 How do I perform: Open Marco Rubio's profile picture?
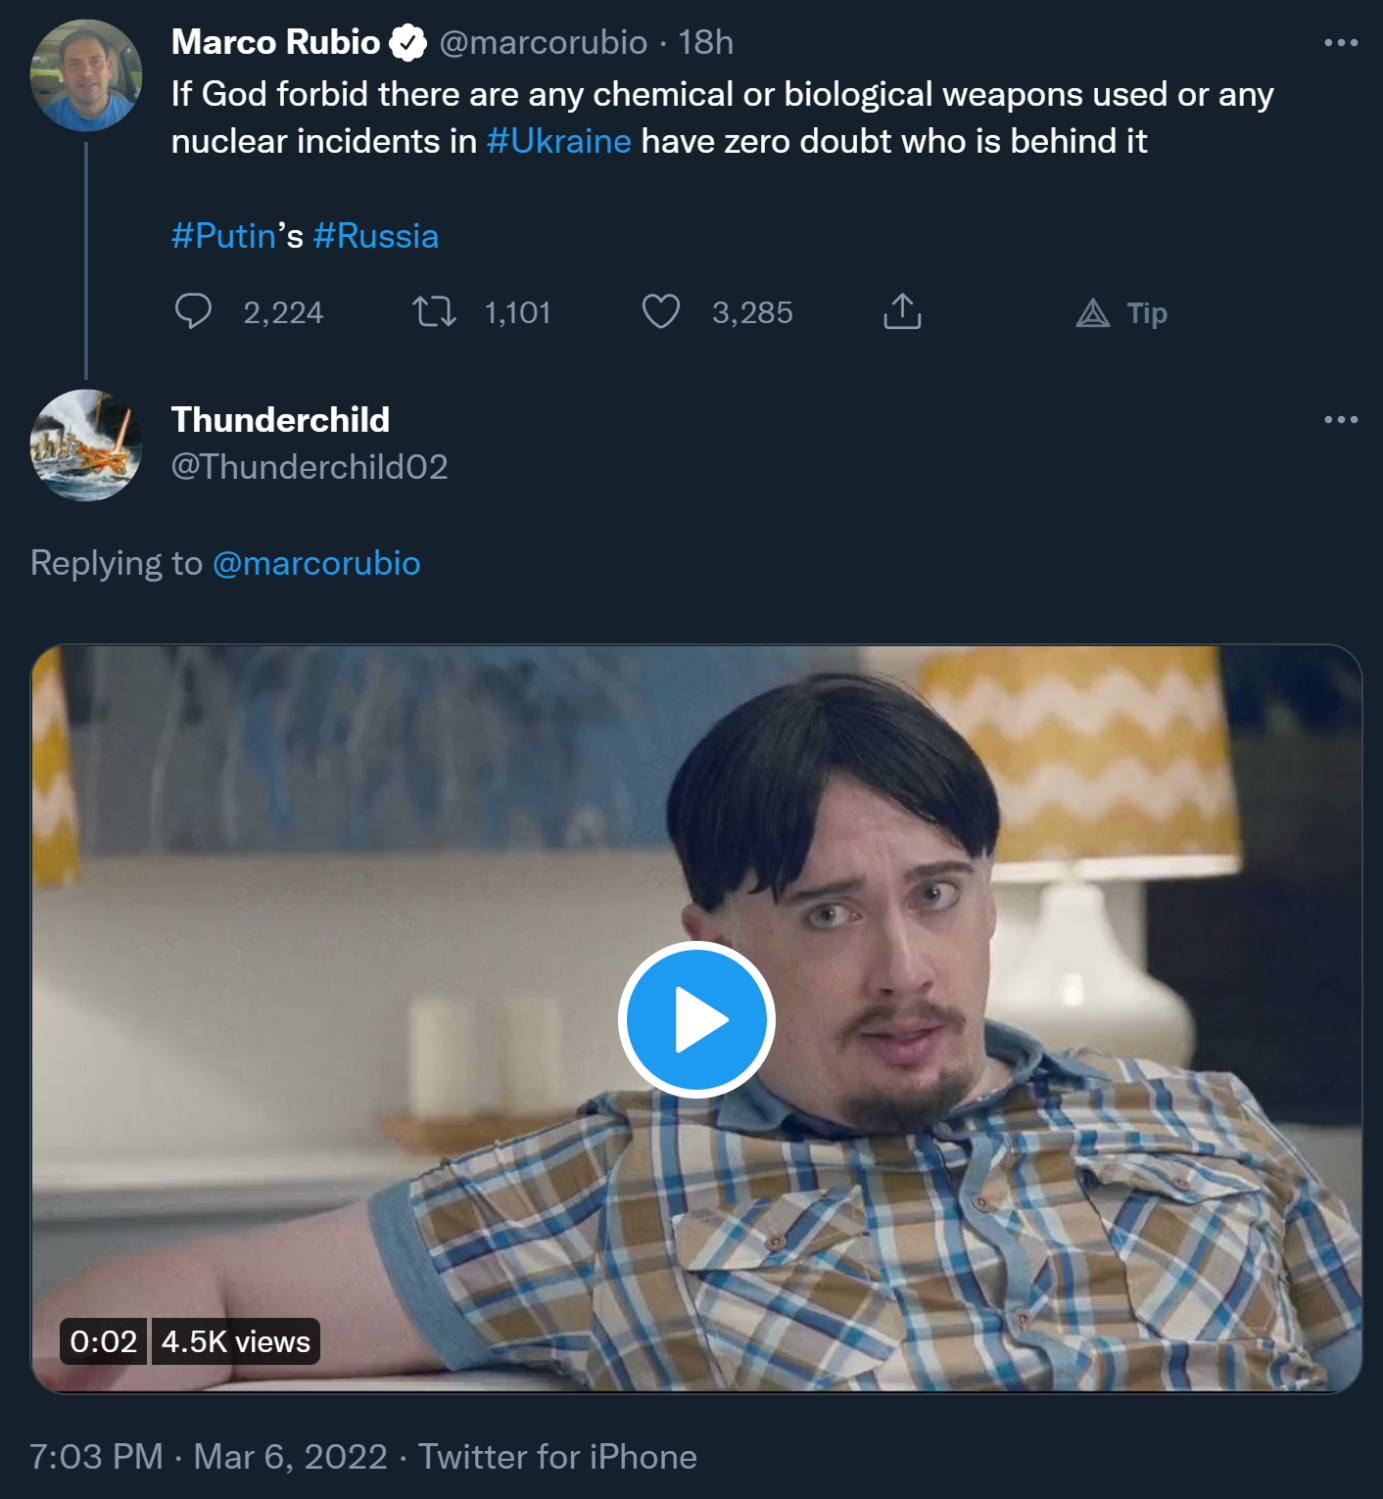point(86,76)
